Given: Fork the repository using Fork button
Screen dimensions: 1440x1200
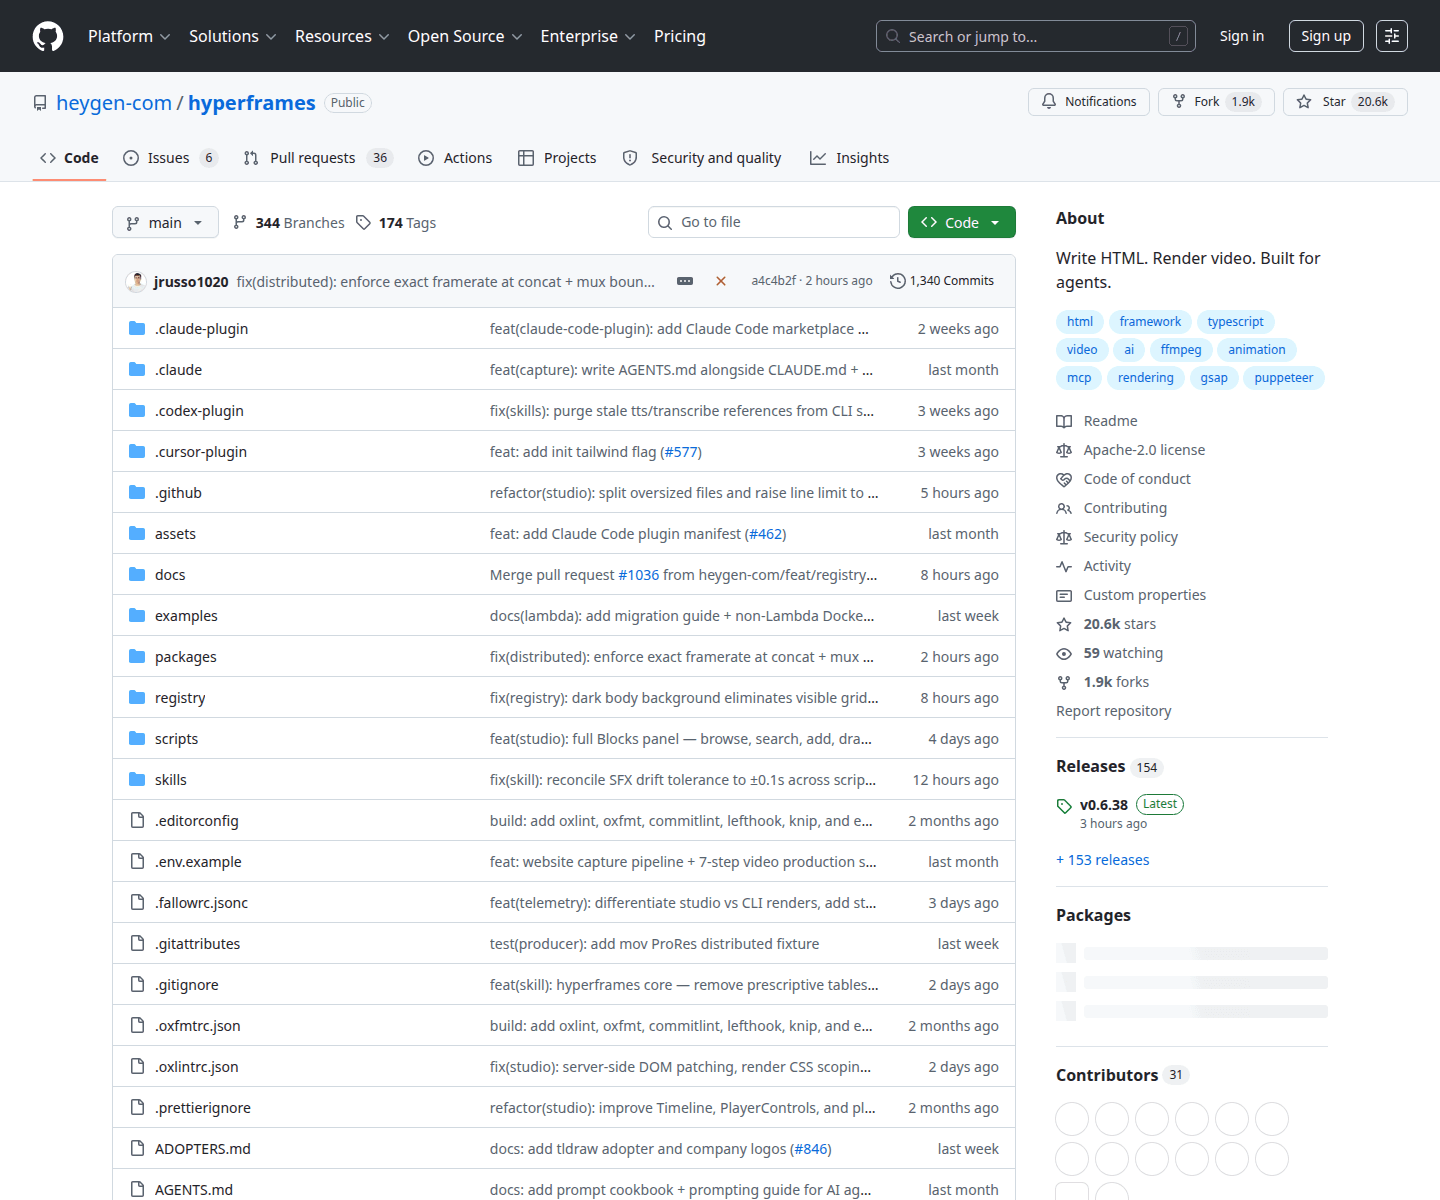Looking at the screenshot, I should 1216,102.
